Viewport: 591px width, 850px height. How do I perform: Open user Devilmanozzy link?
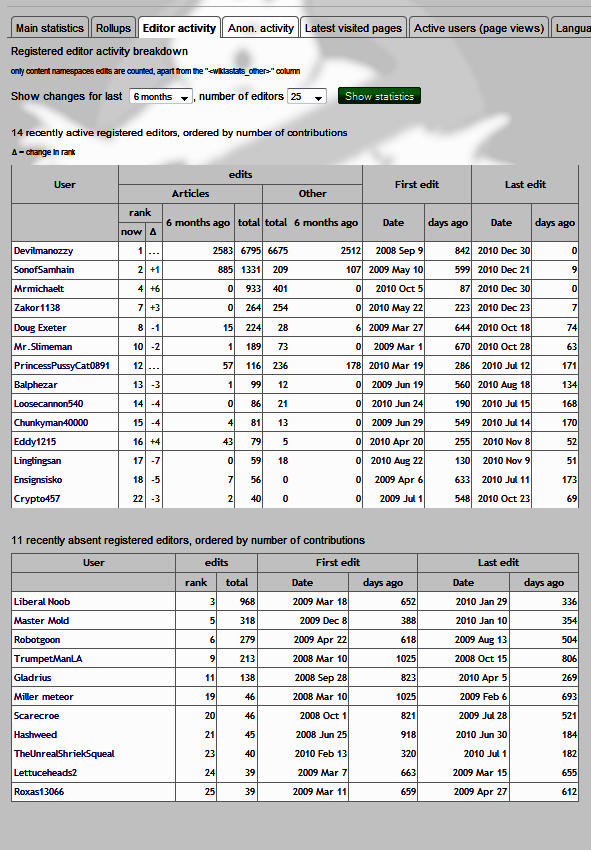(43, 251)
